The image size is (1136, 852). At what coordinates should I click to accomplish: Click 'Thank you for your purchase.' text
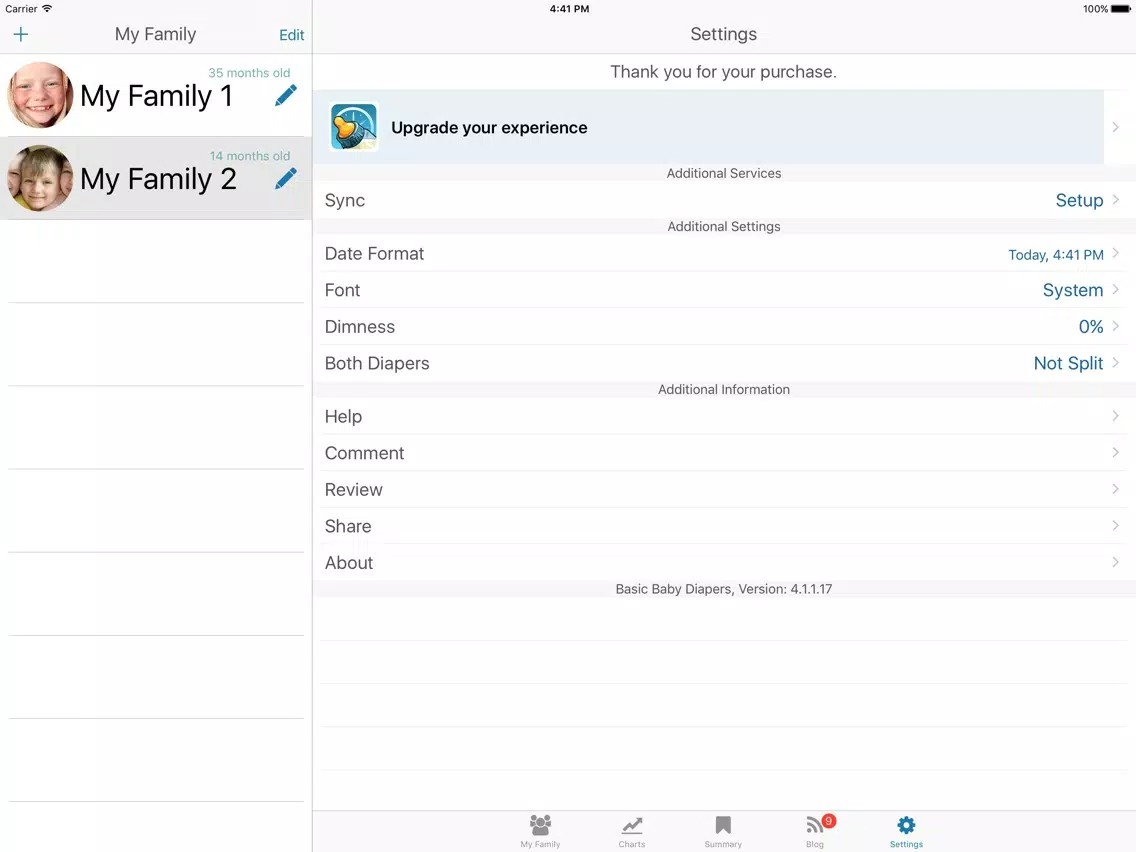tap(723, 72)
